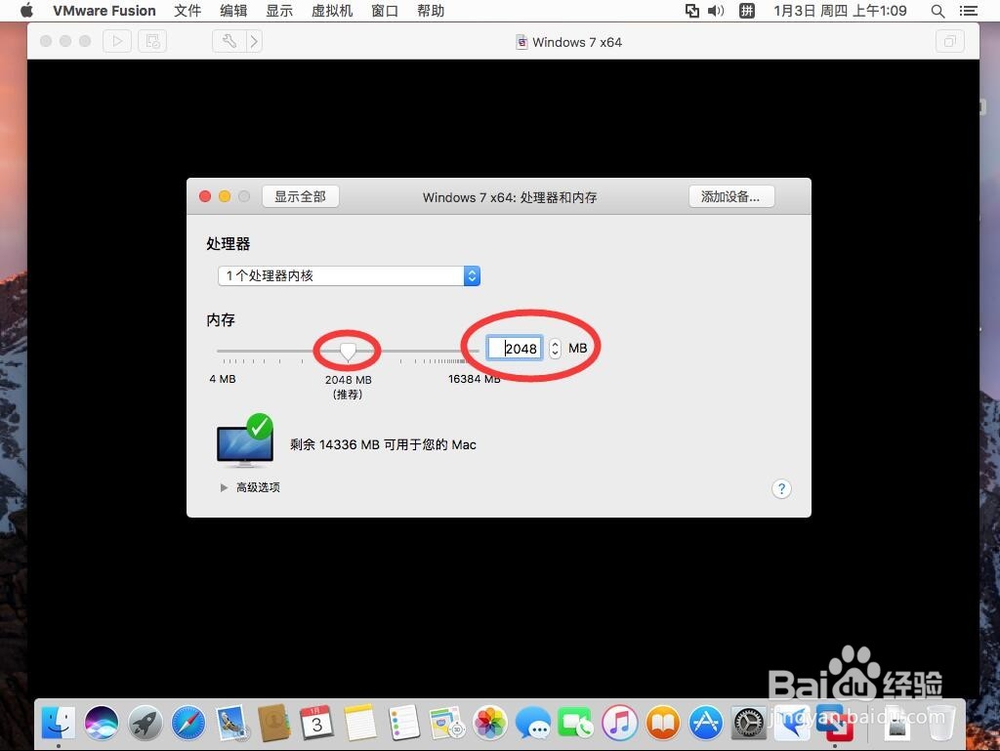Open the 虚拟机 menu
Viewport: 1000px width, 751px height.
(x=332, y=11)
